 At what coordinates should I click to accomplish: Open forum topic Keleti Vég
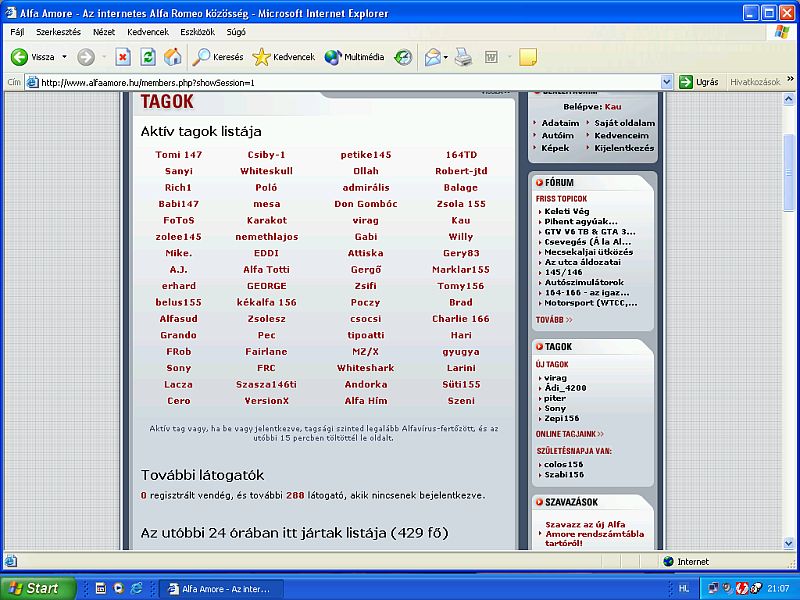pyautogui.click(x=567, y=211)
